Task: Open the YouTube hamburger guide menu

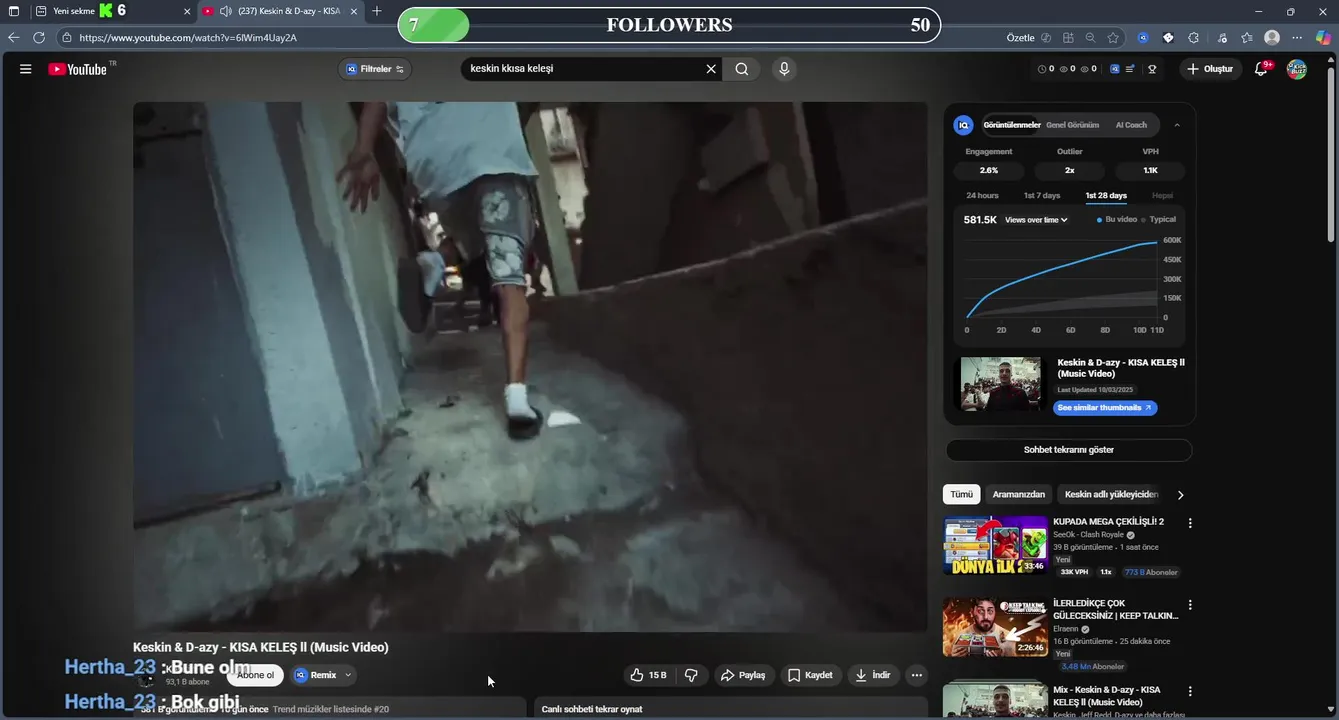Action: tap(25, 69)
